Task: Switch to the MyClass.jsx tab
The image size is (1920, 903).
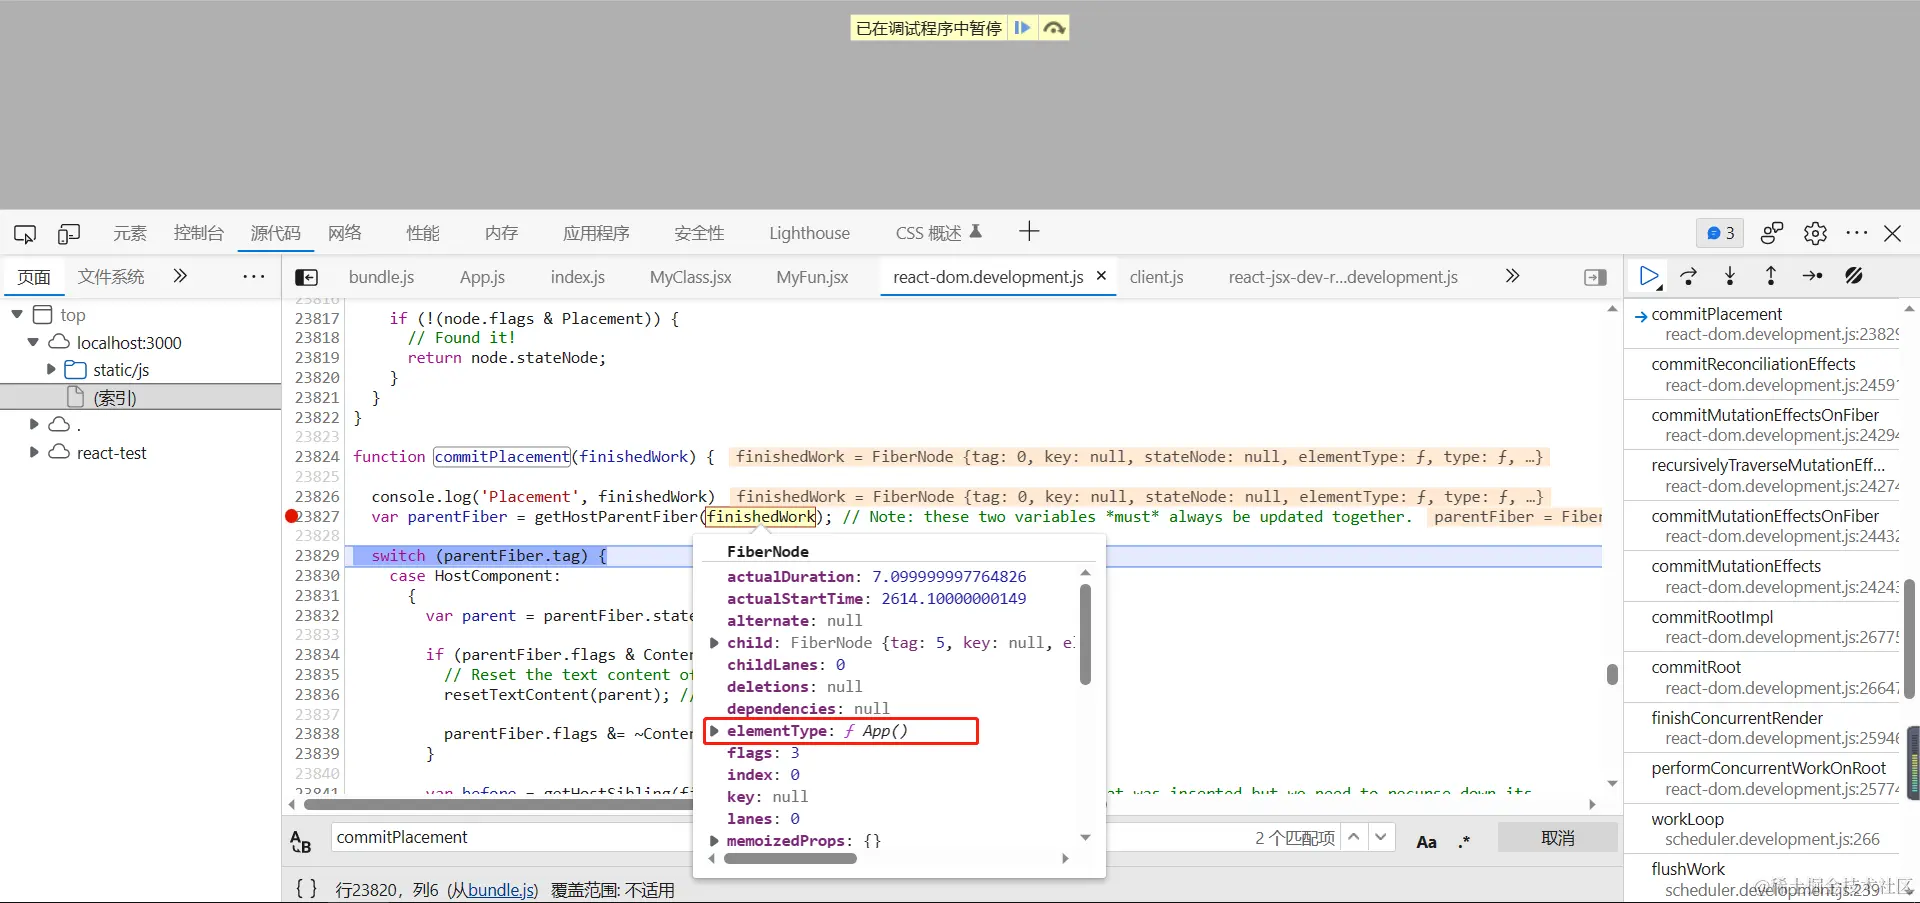Action: pos(689,277)
